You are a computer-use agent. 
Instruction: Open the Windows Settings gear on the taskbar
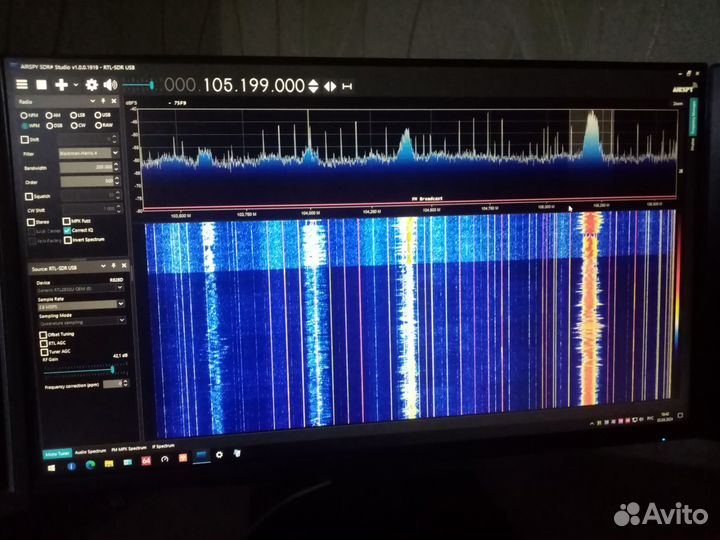pos(219,454)
